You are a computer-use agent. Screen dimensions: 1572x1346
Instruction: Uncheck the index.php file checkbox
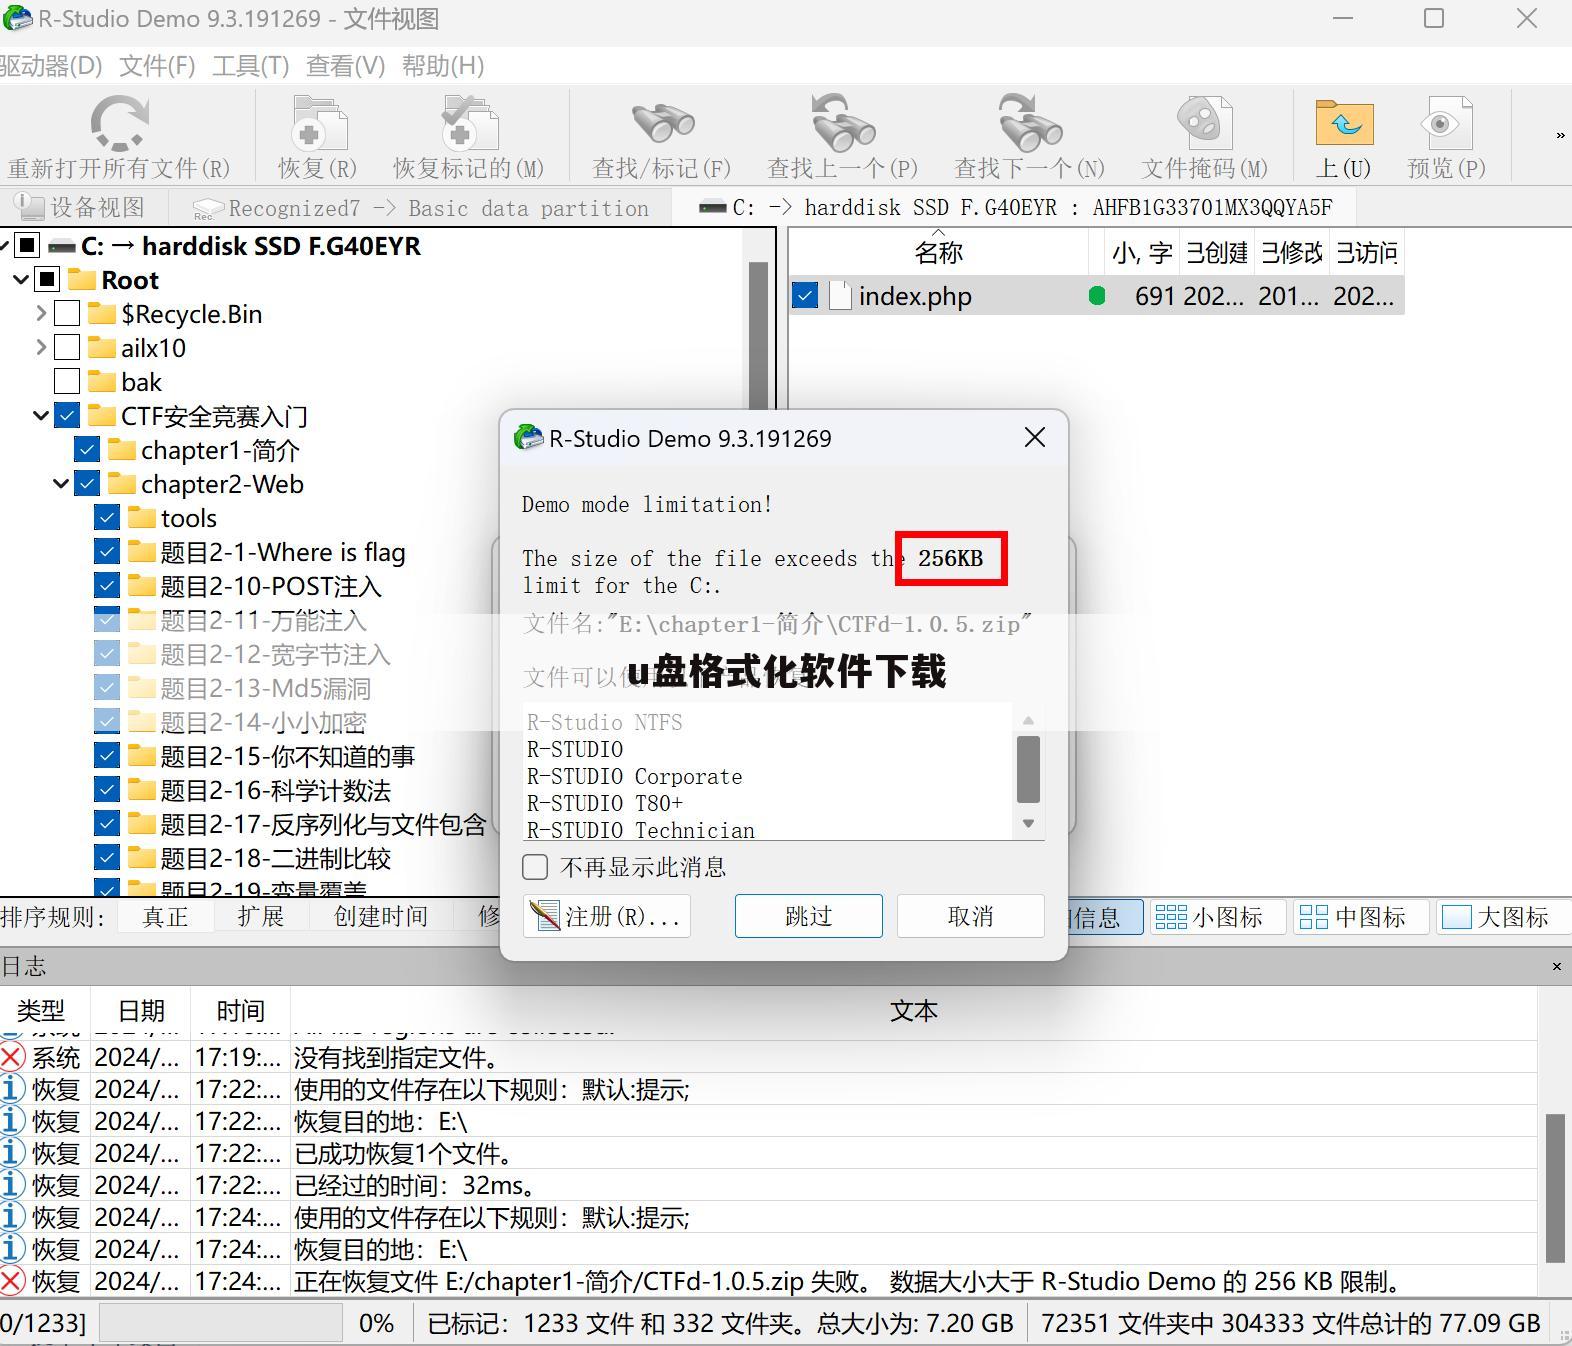[805, 296]
